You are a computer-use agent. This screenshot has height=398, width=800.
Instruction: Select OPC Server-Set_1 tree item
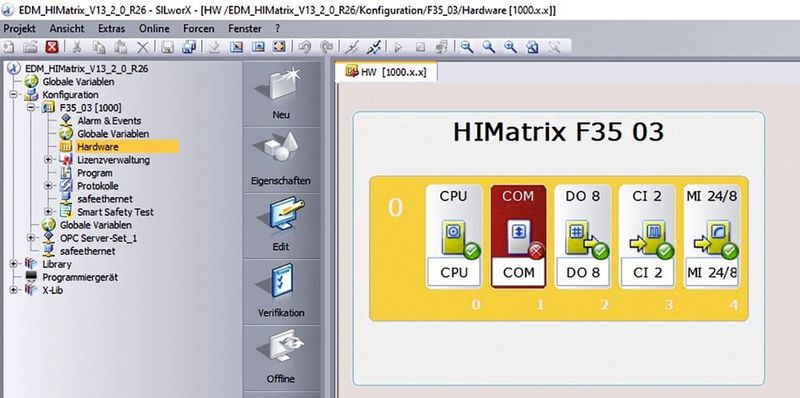point(98,238)
